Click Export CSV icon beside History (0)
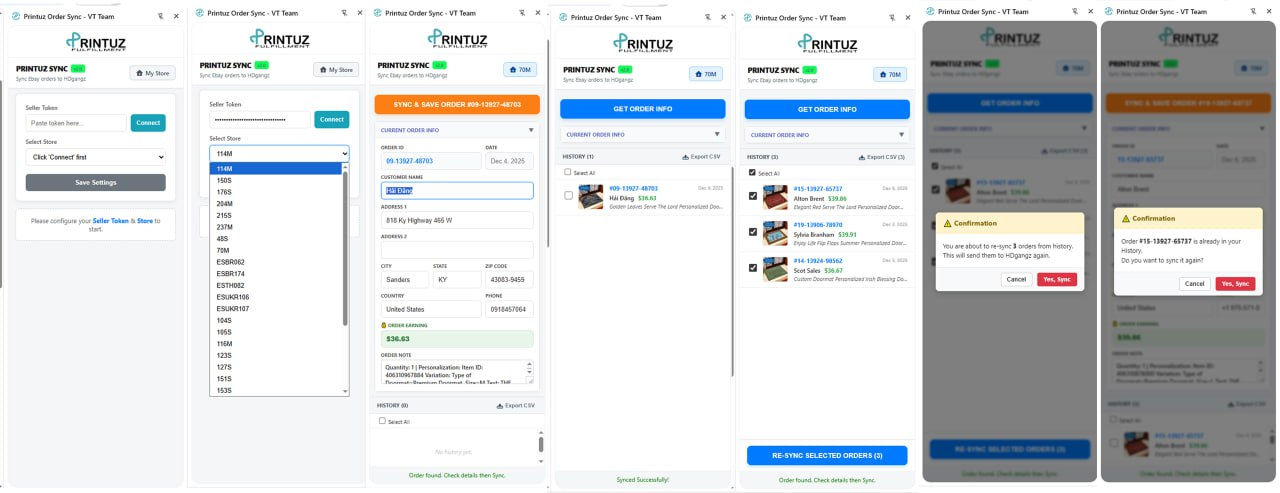Viewport: 1280px width, 493px height. point(500,405)
